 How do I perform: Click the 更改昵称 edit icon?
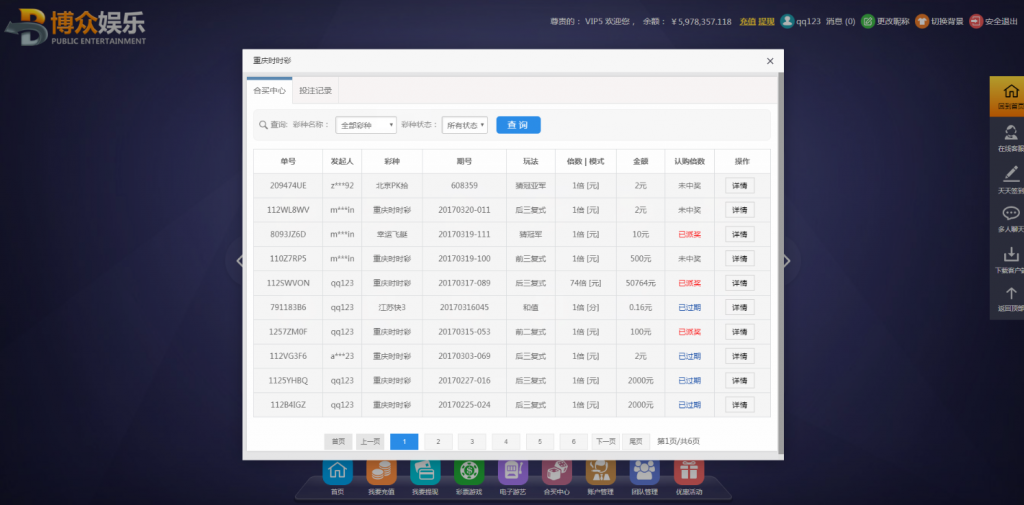(868, 21)
